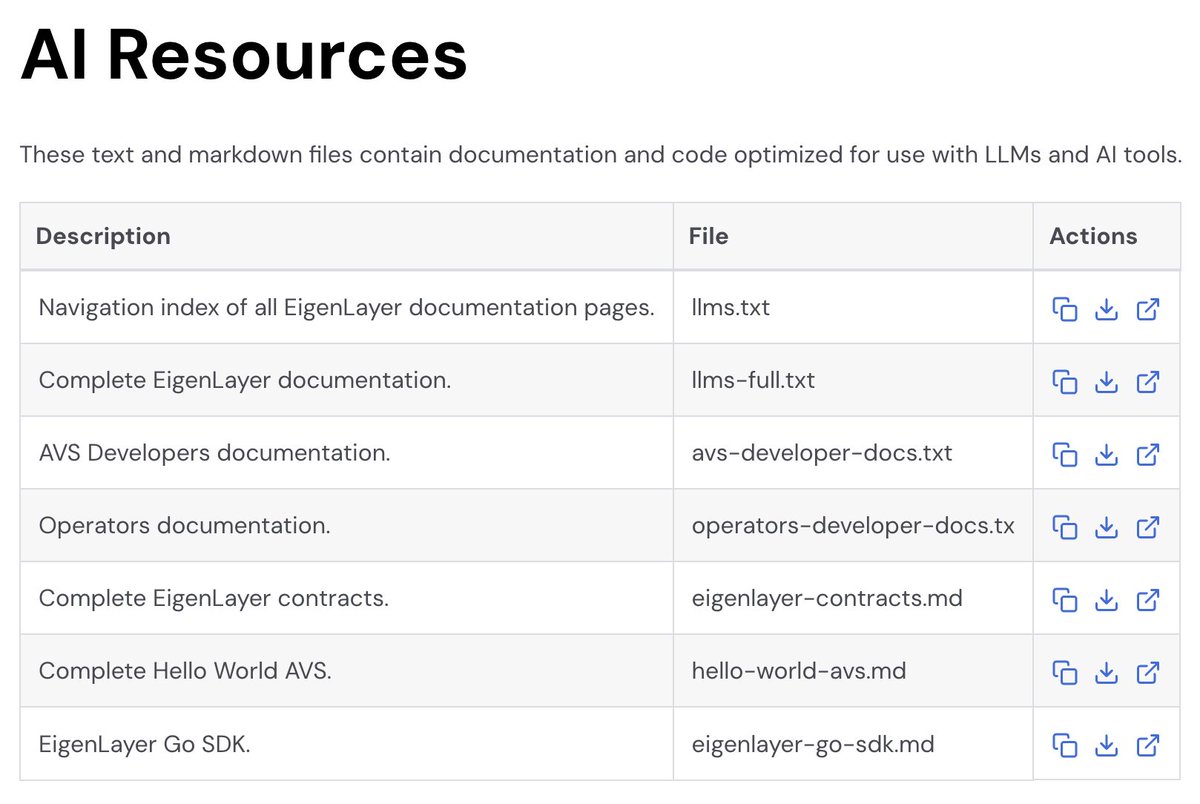Select the operators-developer-docs file name
This screenshot has width=1200, height=804.
(x=853, y=526)
